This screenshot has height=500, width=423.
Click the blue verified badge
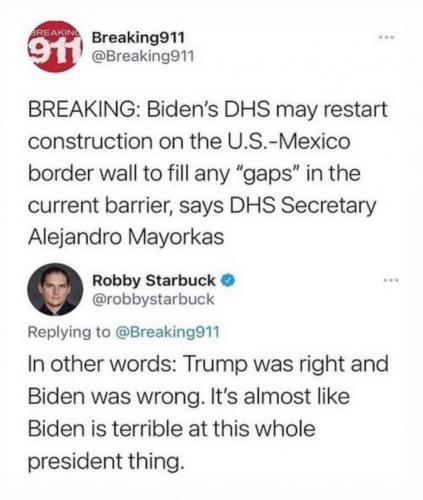[x=229, y=281]
